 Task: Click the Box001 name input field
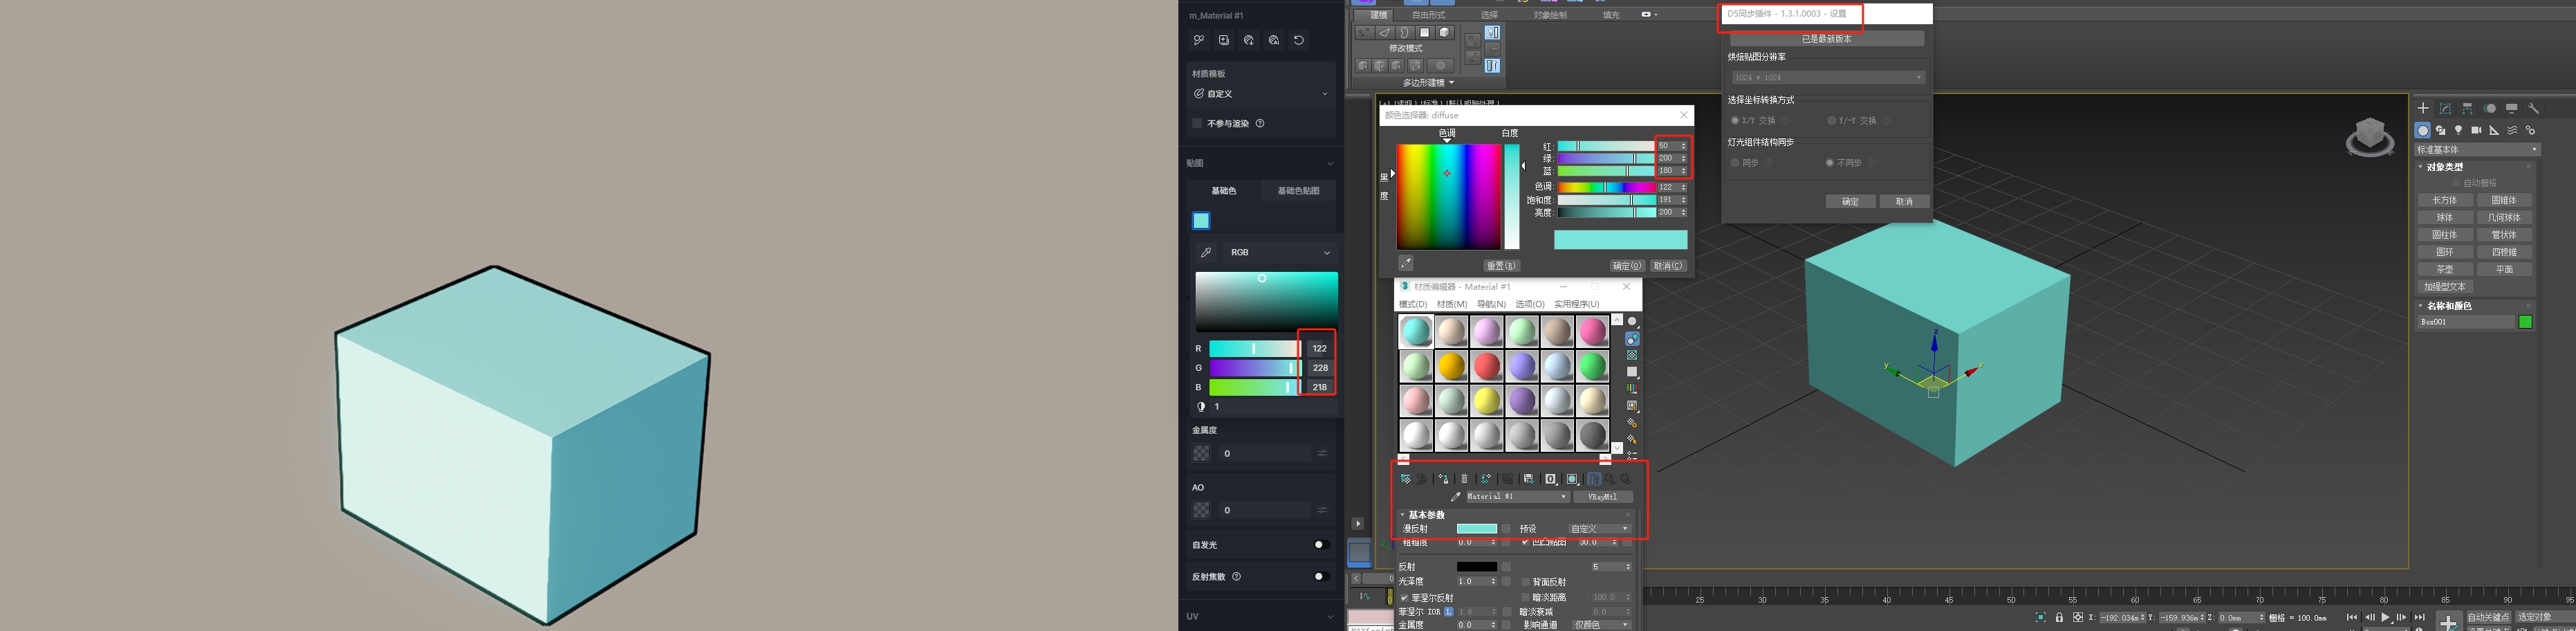2466,322
